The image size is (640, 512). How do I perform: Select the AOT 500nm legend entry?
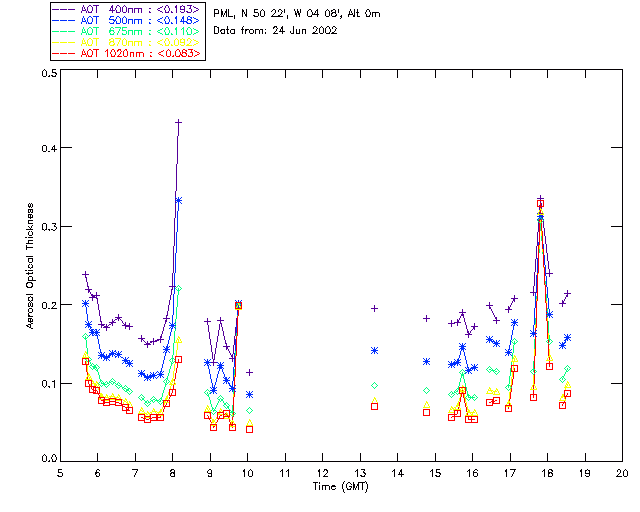coord(127,20)
